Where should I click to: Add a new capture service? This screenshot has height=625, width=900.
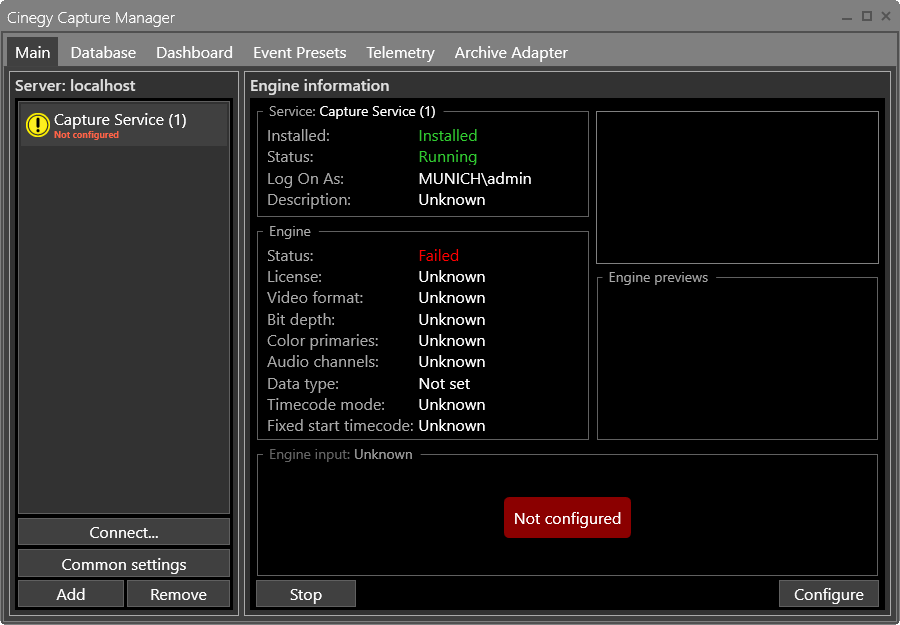click(x=70, y=593)
